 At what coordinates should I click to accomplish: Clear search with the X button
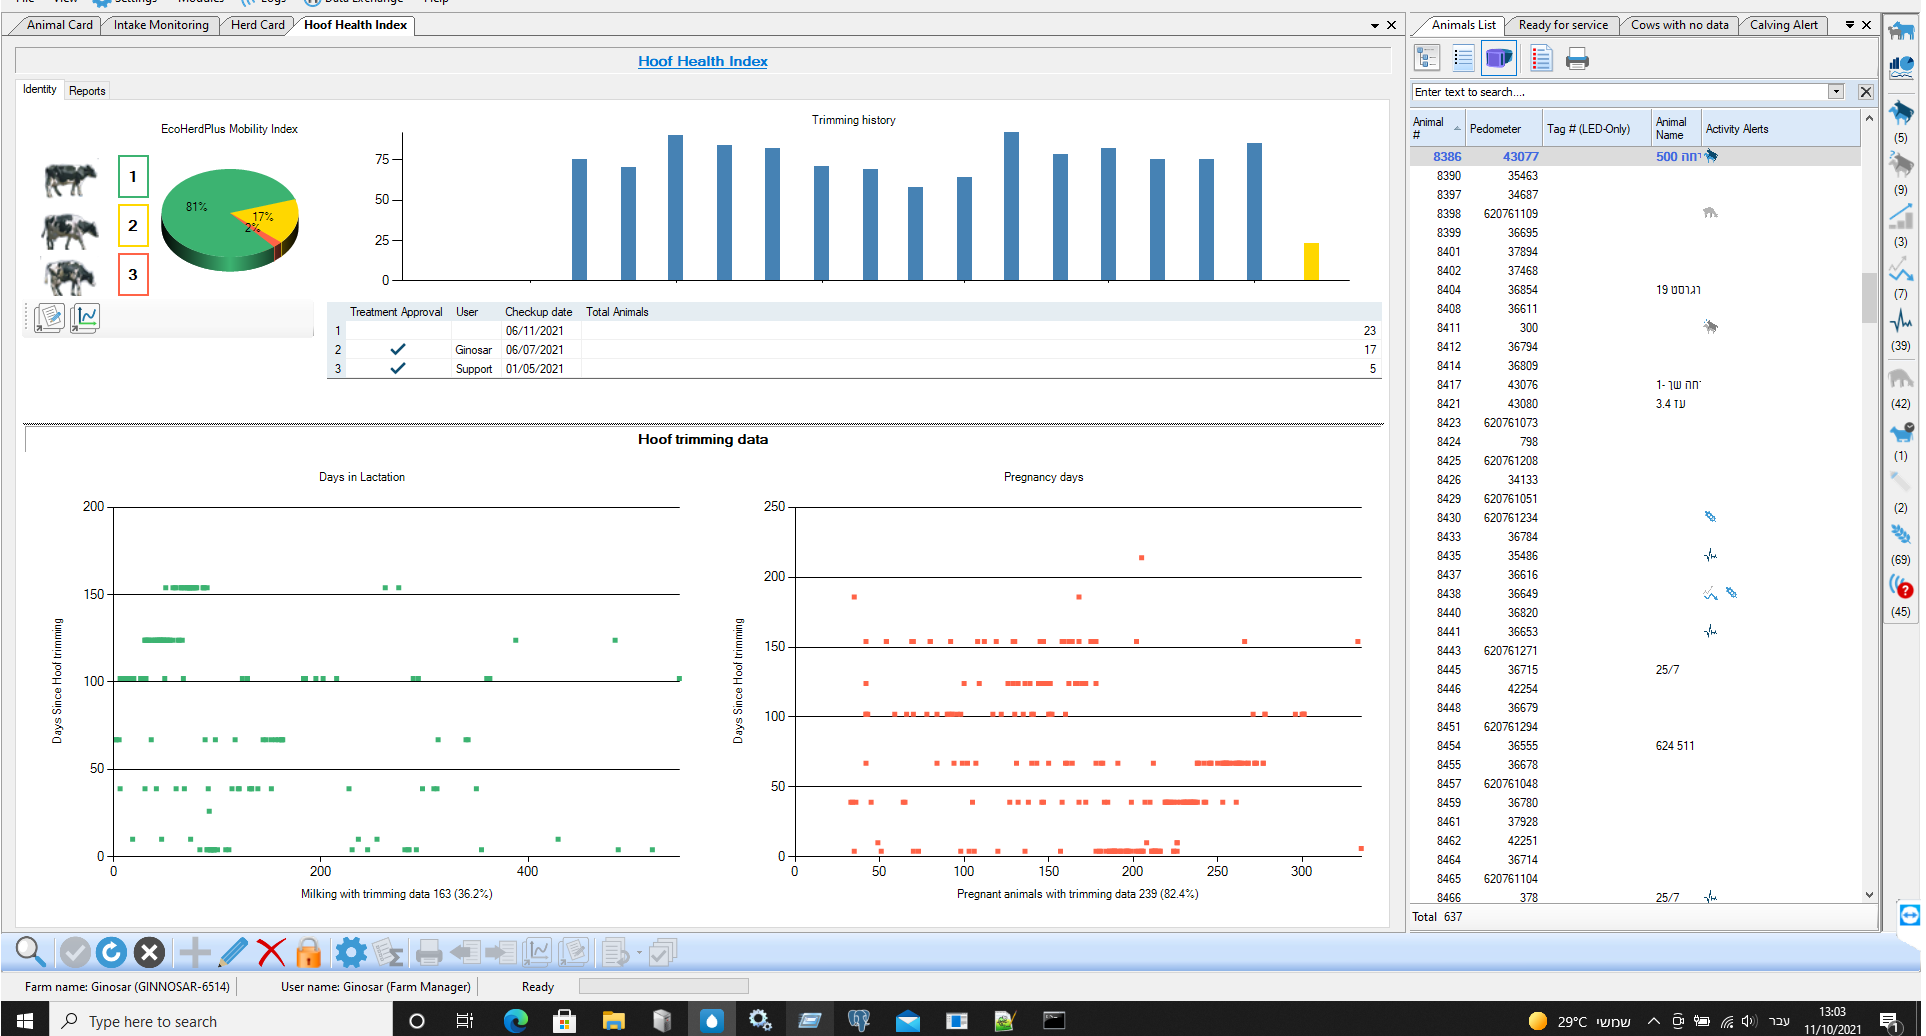(x=1866, y=92)
